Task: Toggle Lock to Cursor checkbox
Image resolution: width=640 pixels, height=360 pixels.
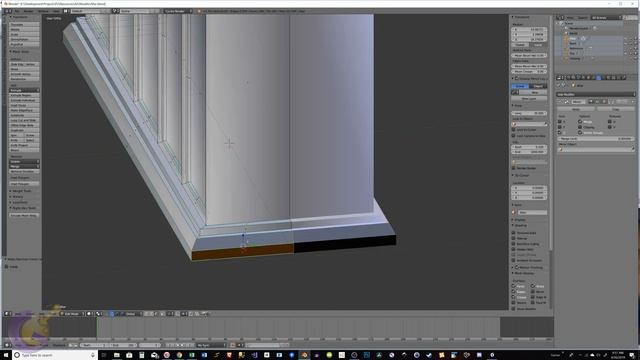Action: coord(513,130)
